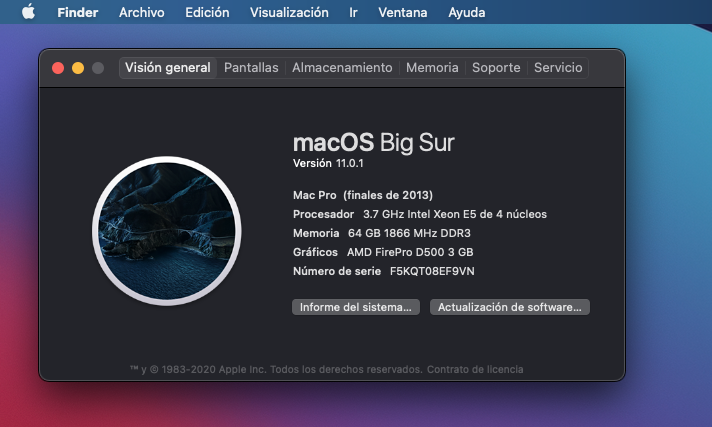The width and height of the screenshot is (712, 427).
Task: Click the Informe del sistema button
Action: (356, 307)
